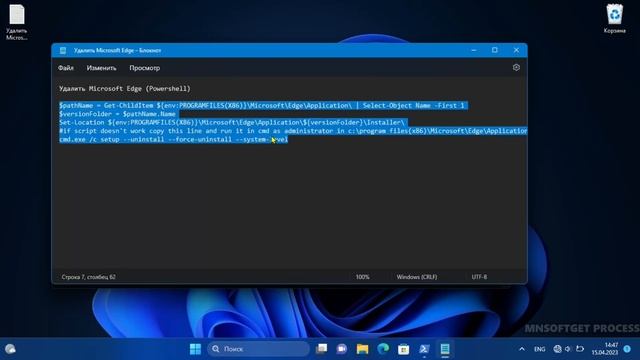This screenshot has width=640, height=360.
Task: Select the Корзина recycle bin icon
Action: pos(614,19)
